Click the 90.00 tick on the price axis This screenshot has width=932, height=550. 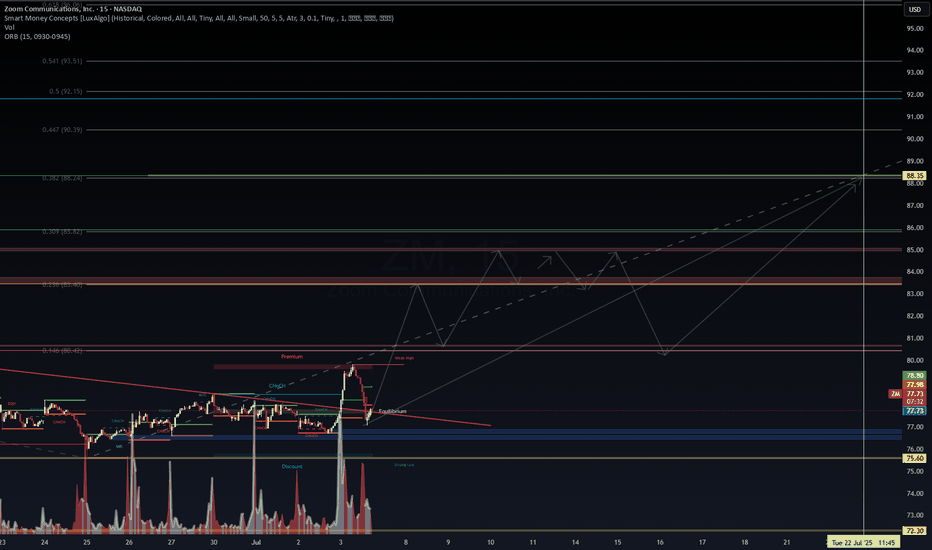(x=914, y=139)
